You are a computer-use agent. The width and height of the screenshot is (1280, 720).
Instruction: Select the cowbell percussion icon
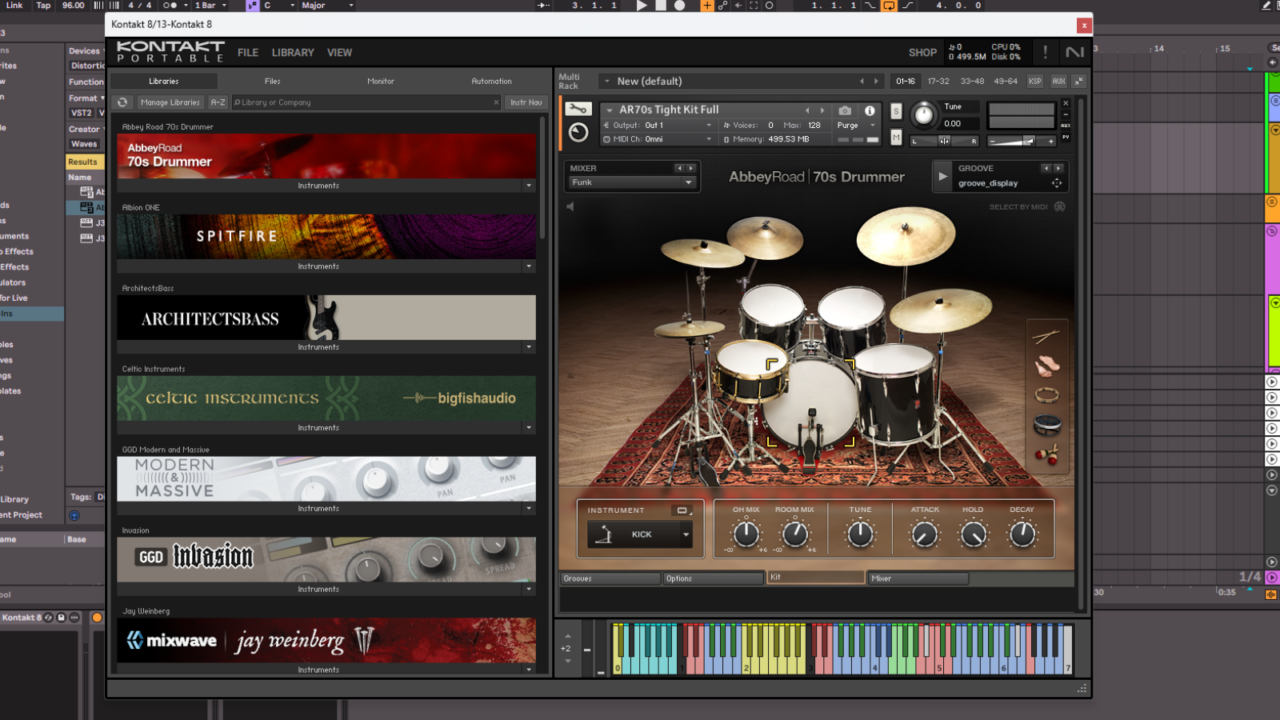tap(1047, 426)
